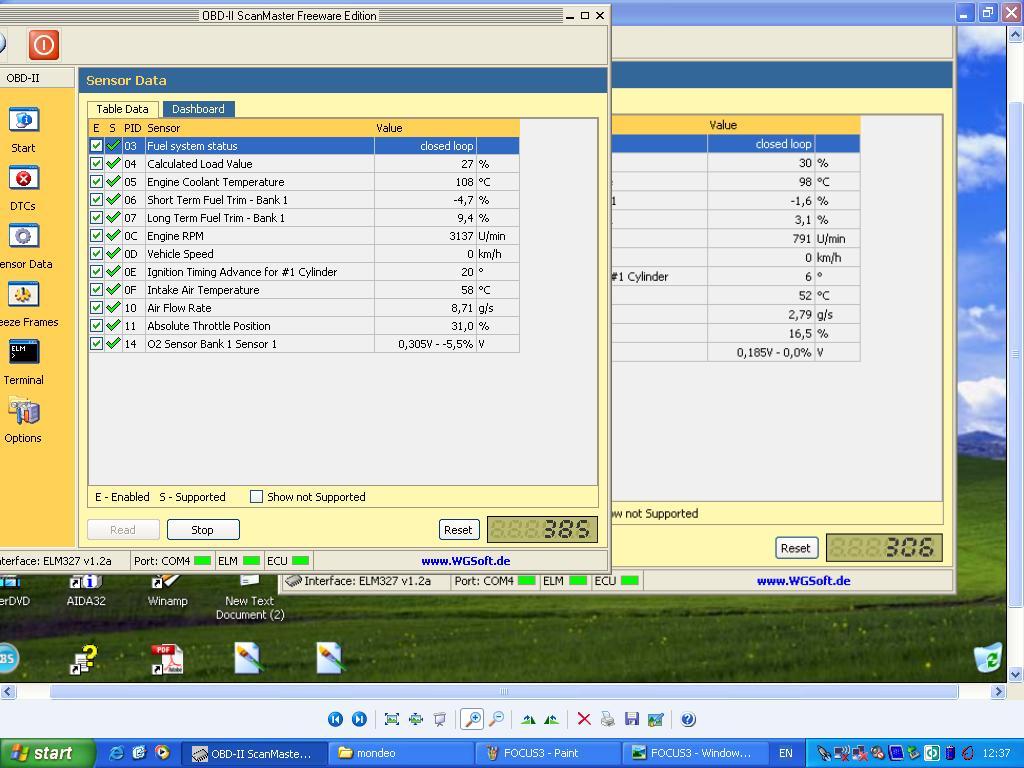The width and height of the screenshot is (1024, 768).
Task: Select the OBD-II sidebar tab
Action: (37, 78)
